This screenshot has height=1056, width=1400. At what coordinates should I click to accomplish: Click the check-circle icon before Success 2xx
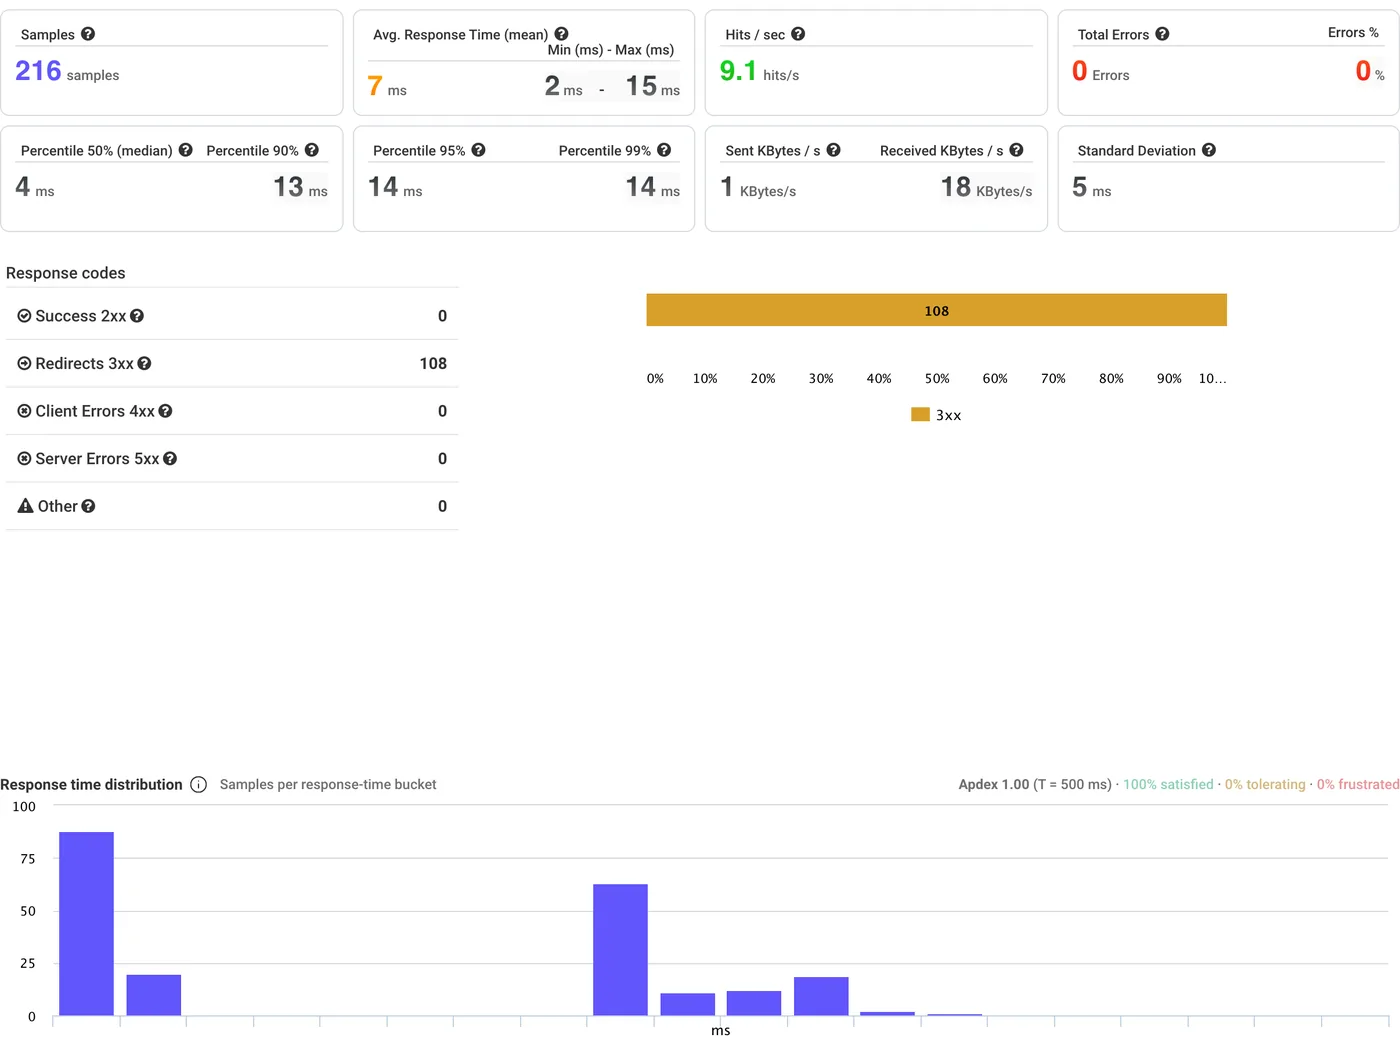pos(24,316)
